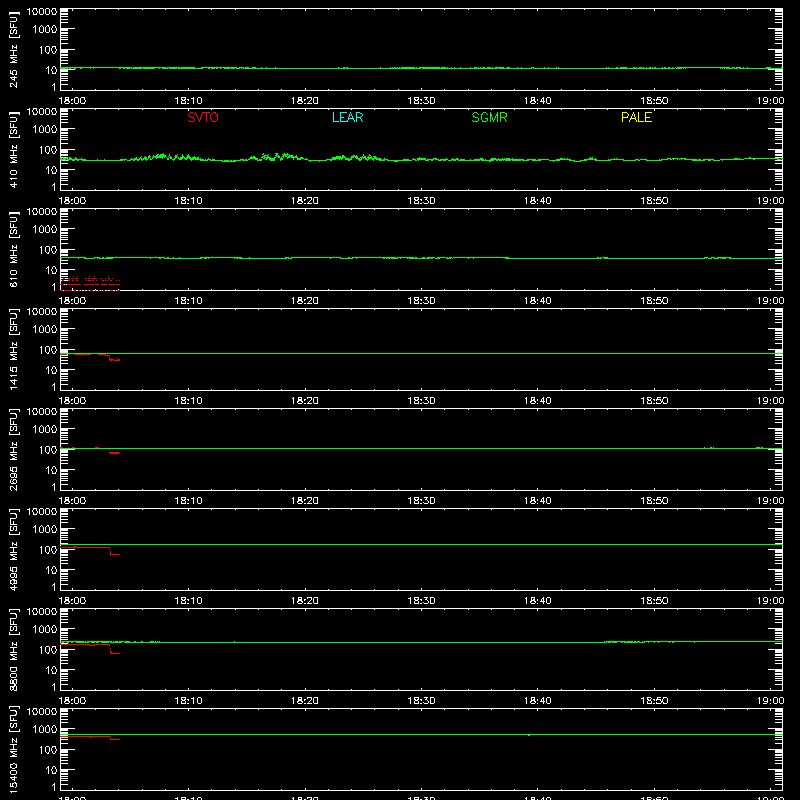Image resolution: width=800 pixels, height=800 pixels.
Task: Click 18:50 label under the 410 MHz plot
Action: point(654,201)
